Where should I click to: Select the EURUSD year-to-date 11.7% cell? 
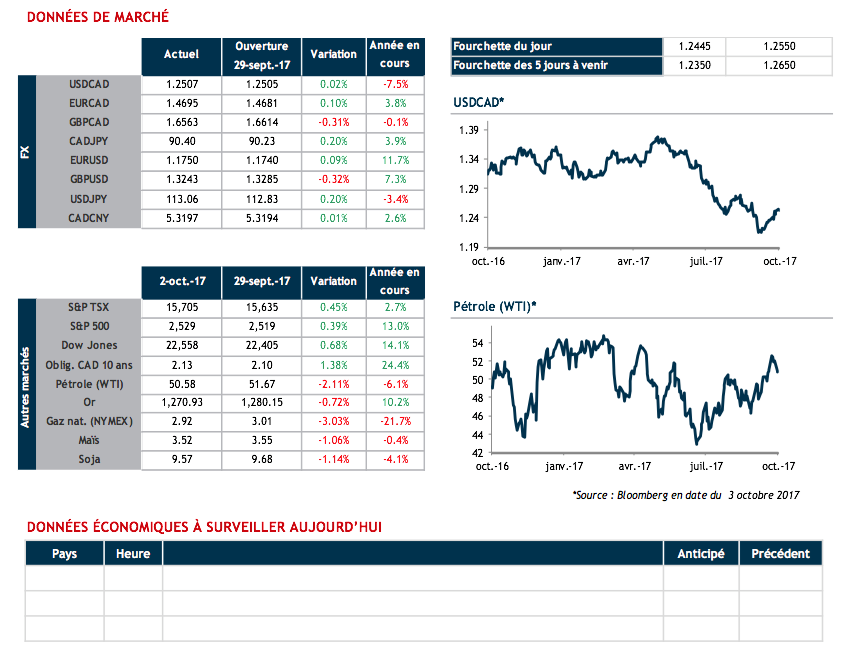[395, 160]
